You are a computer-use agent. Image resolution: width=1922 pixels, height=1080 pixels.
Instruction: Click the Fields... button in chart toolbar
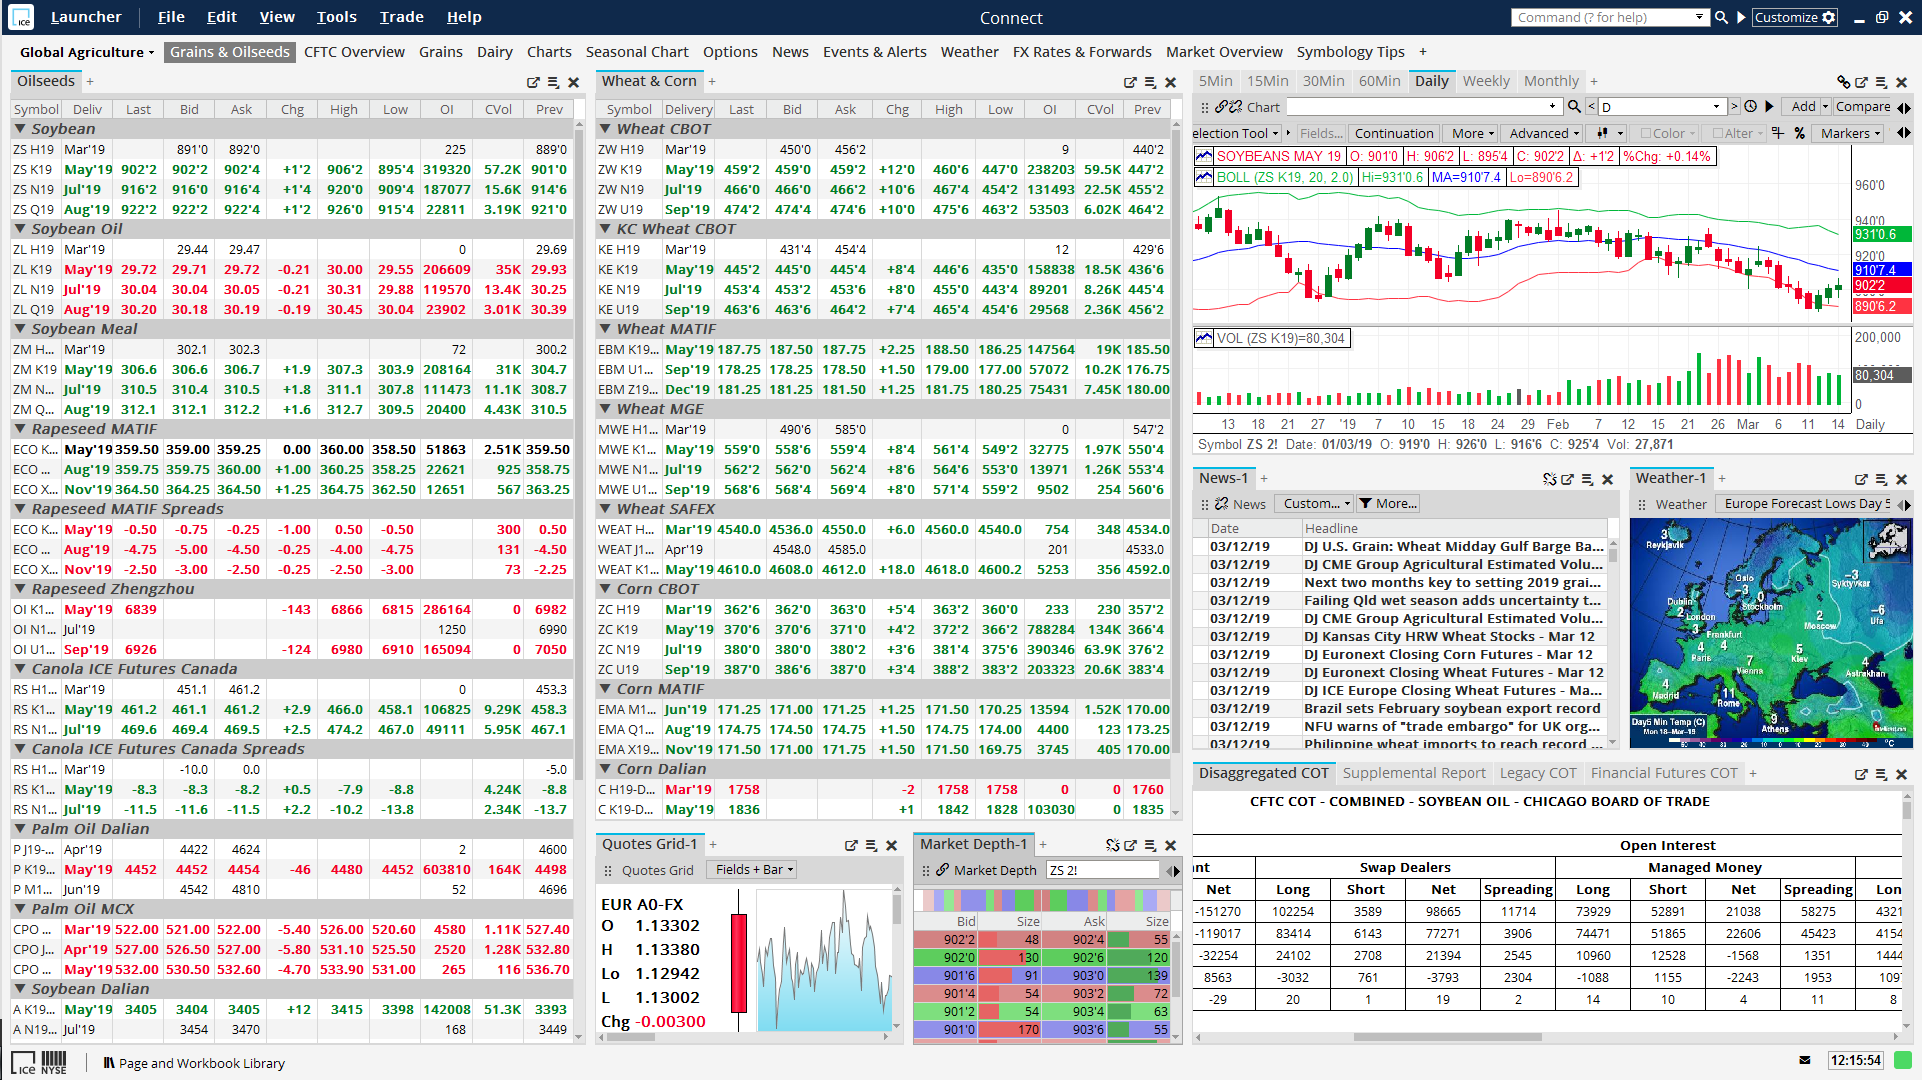point(1321,133)
